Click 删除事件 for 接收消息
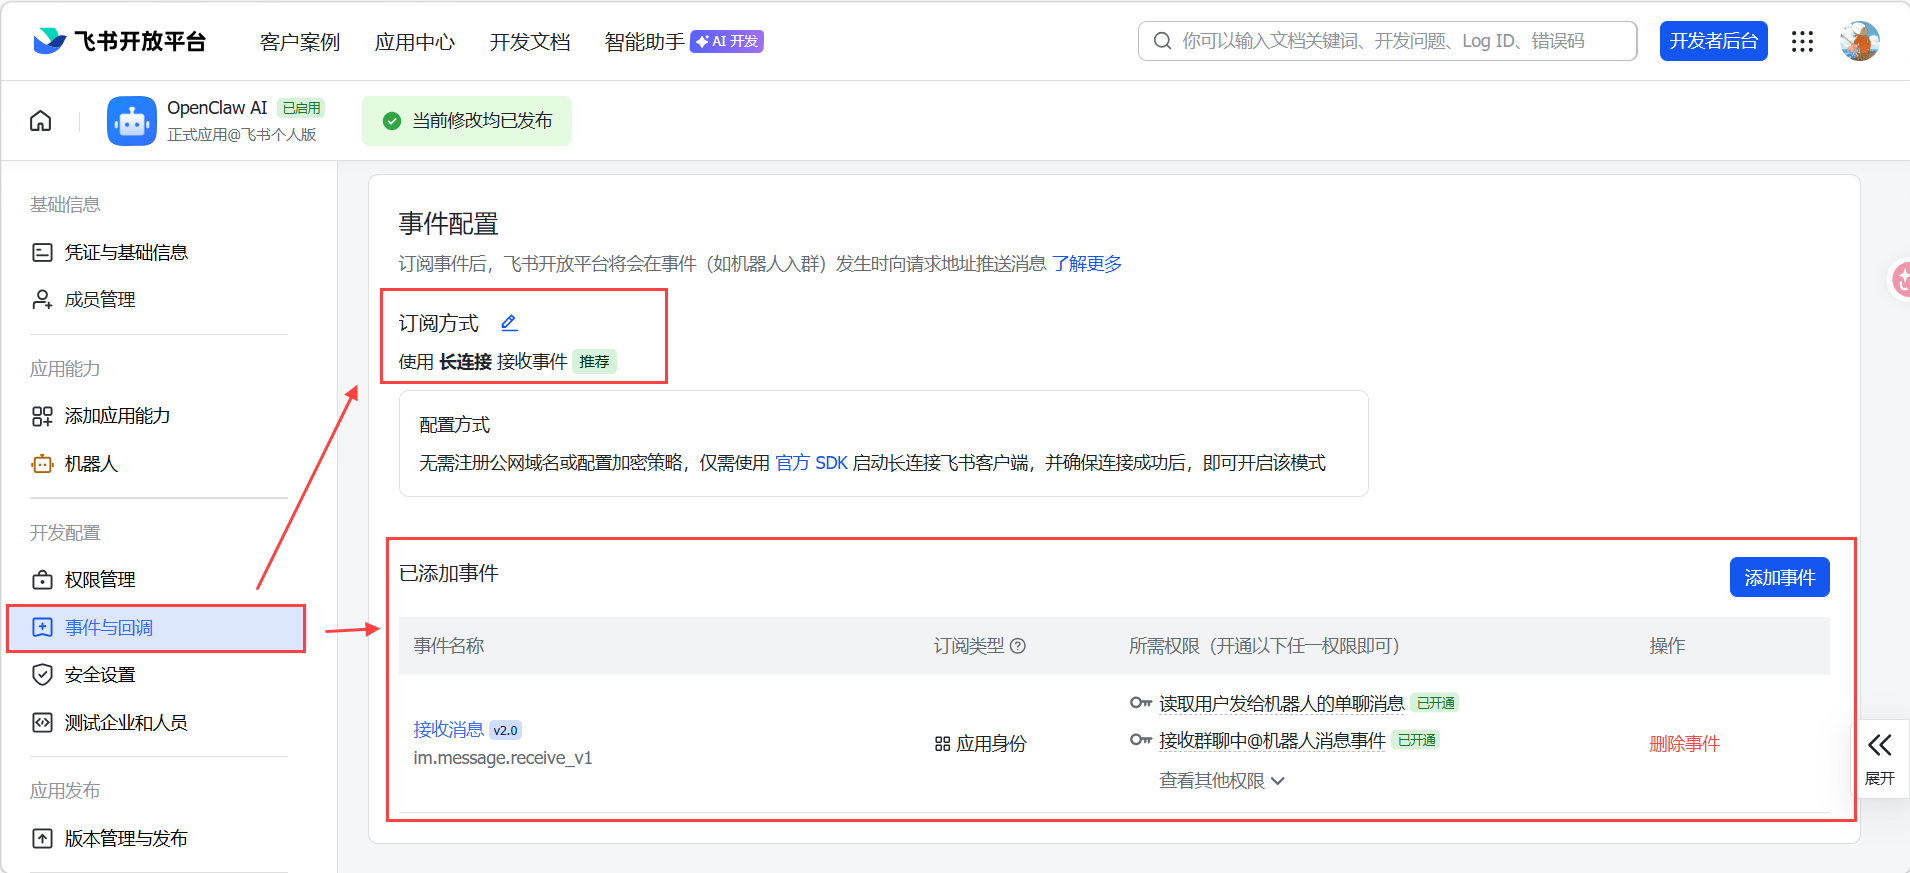This screenshot has width=1910, height=873. [x=1685, y=744]
